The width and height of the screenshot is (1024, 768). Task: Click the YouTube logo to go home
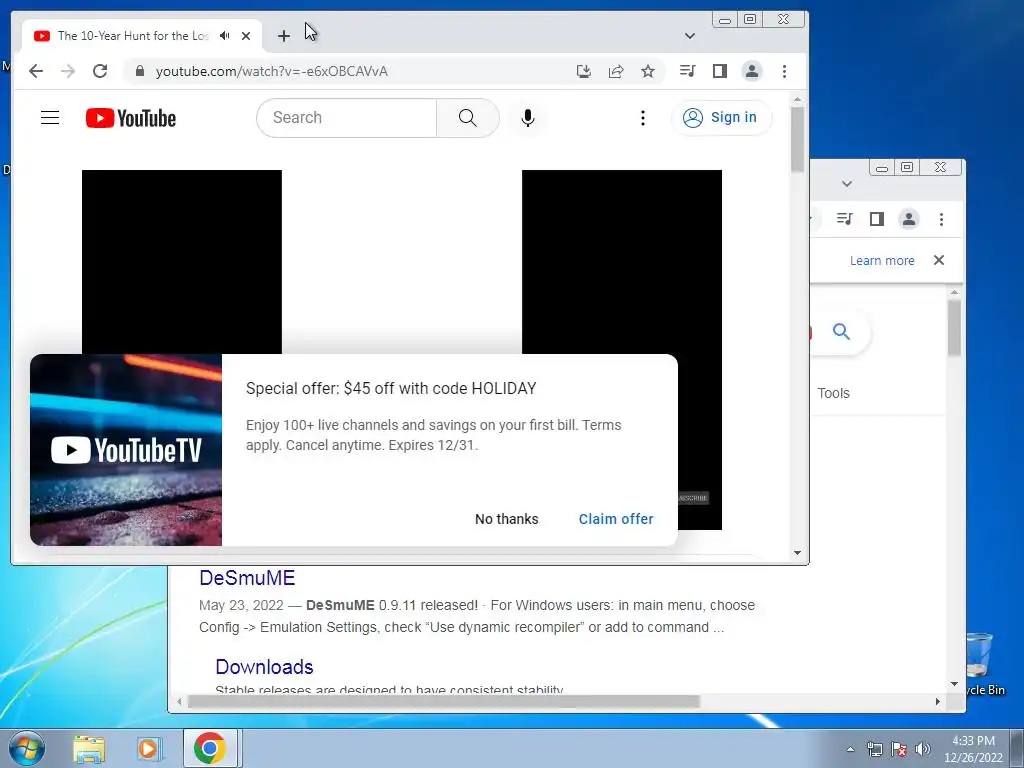[x=131, y=118]
